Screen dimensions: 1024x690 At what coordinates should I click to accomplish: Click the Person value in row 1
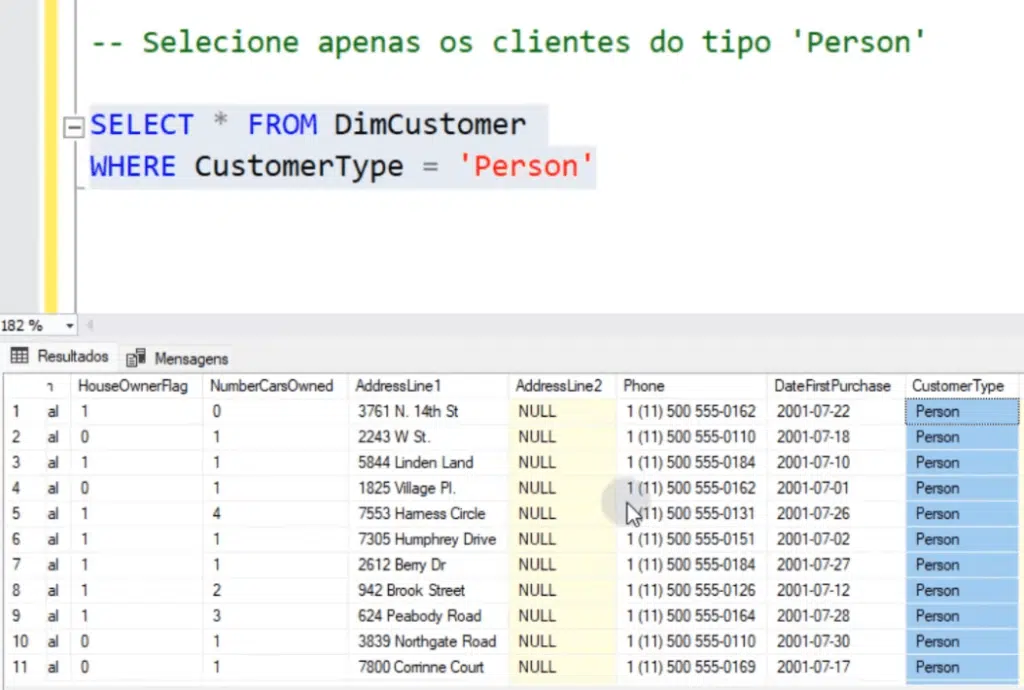938,411
